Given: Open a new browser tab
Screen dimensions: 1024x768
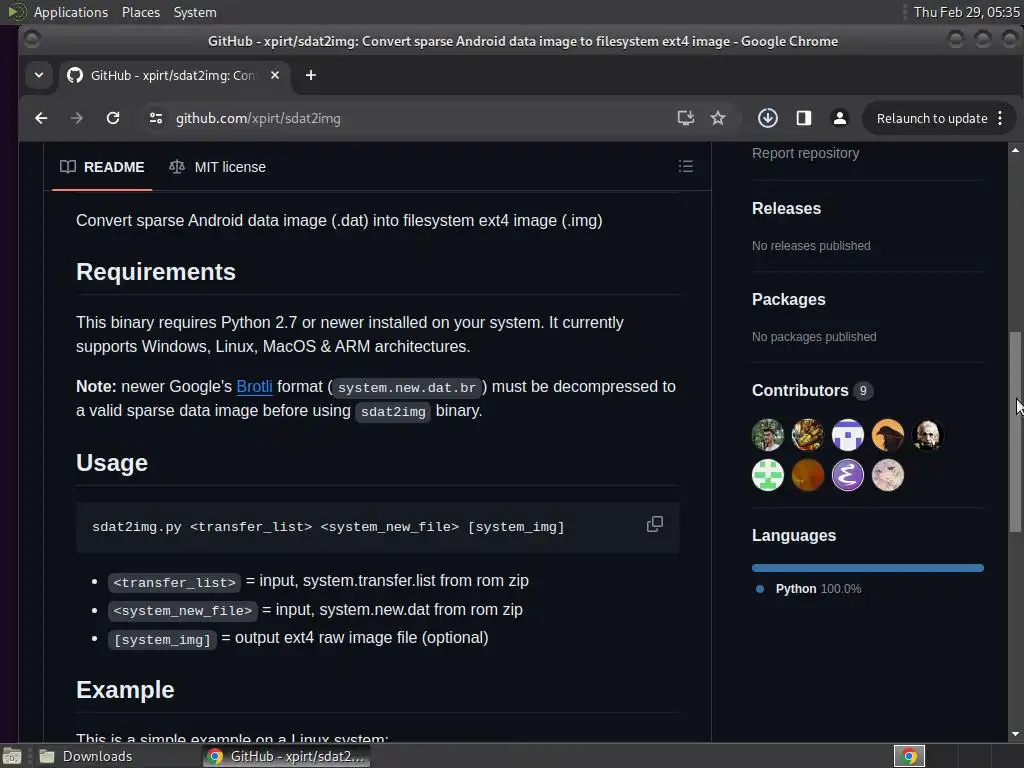Looking at the screenshot, I should point(311,75).
